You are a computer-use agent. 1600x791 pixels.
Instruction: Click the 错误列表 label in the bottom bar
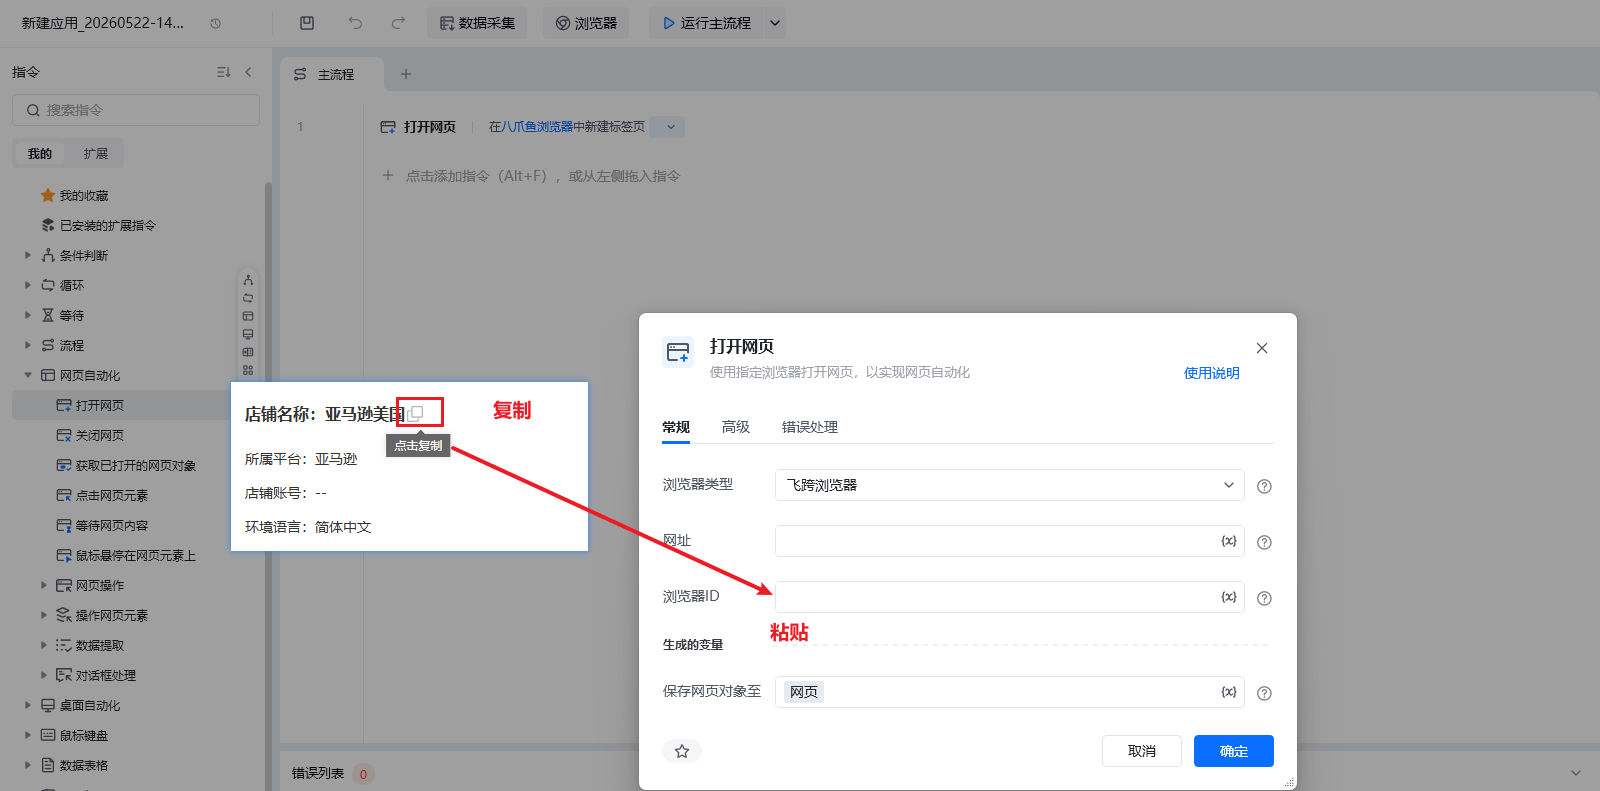tap(318, 773)
